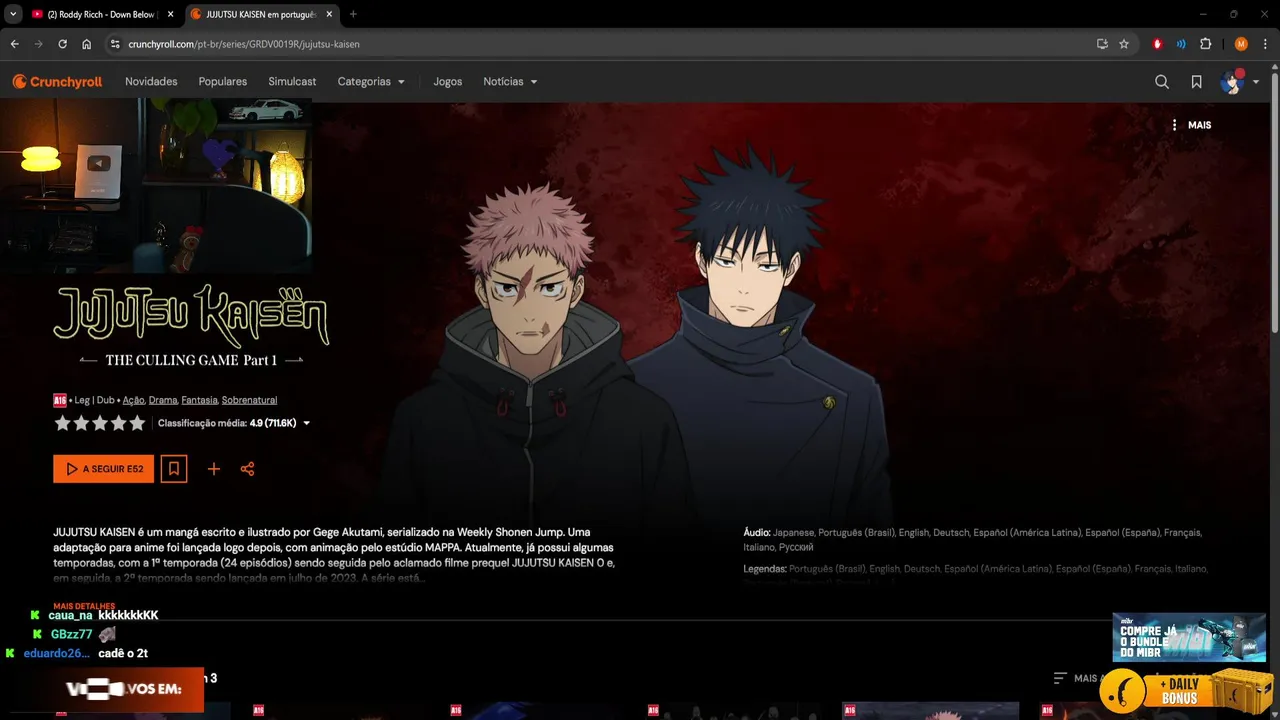This screenshot has height=720, width=1280.
Task: Expand the account dropdown arrow beside avatar
Action: (x=1256, y=82)
